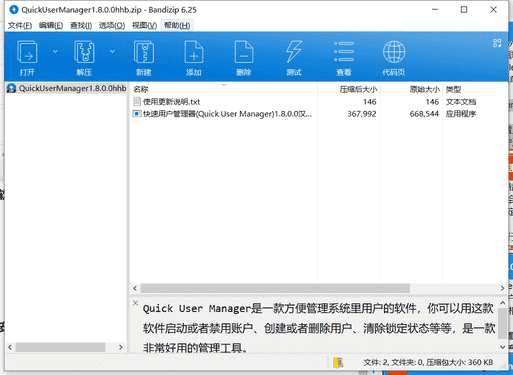Viewport: 513px width, 375px height.
Task: Click the Quick User Manager comment text
Action: pyautogui.click(x=318, y=328)
